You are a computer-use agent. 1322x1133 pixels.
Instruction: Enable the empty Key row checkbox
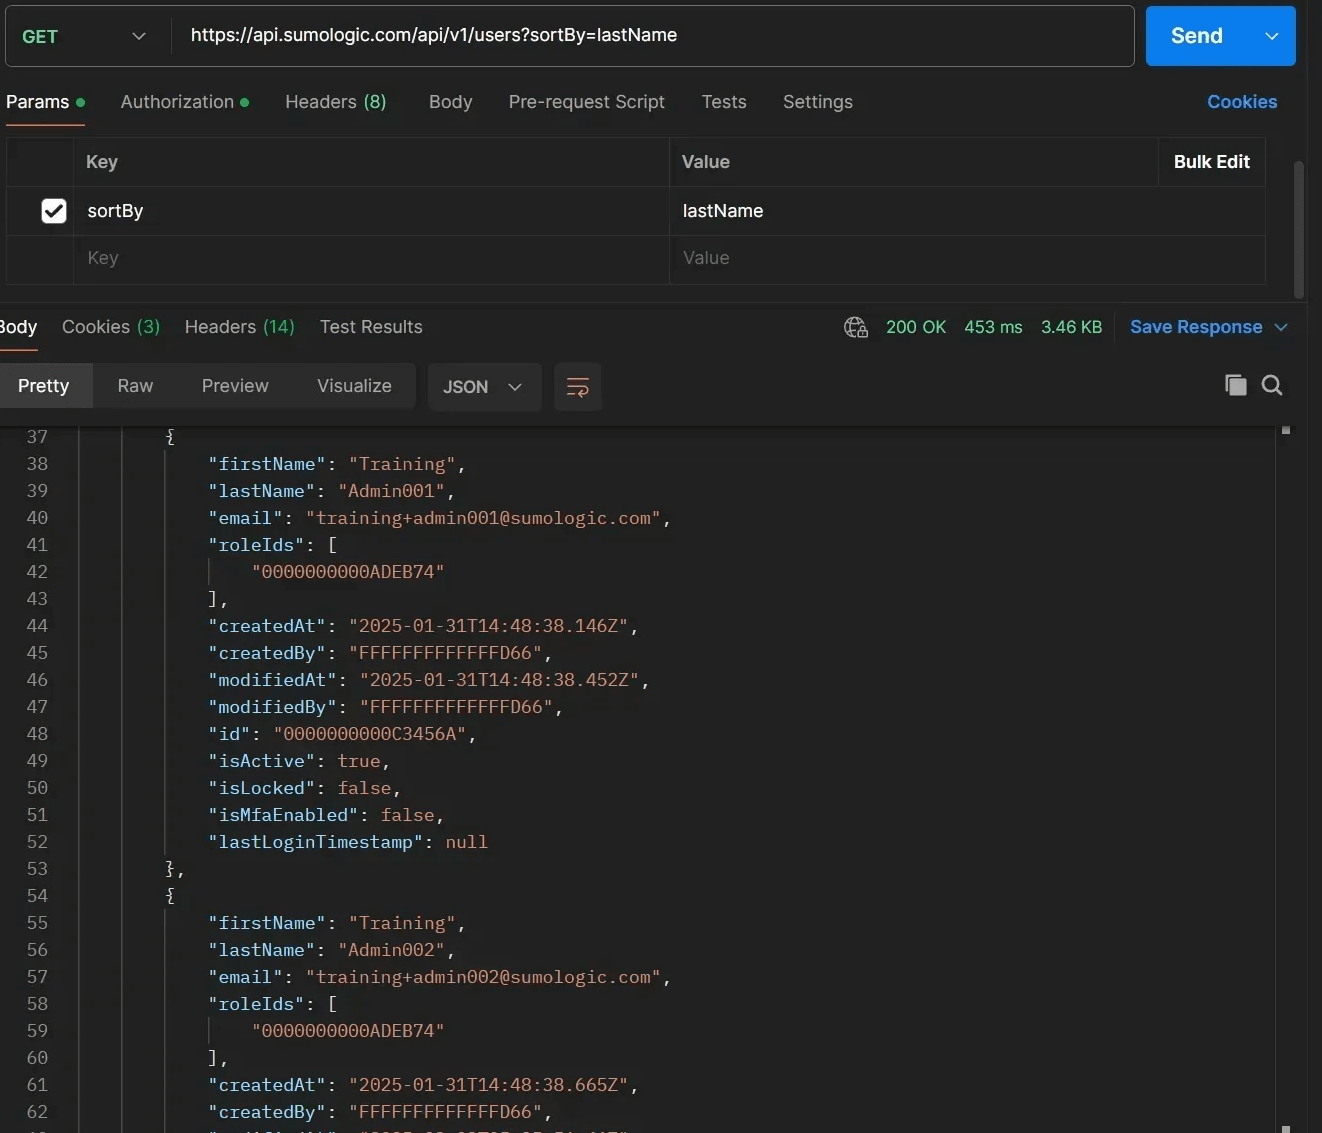pyautogui.click(x=53, y=259)
